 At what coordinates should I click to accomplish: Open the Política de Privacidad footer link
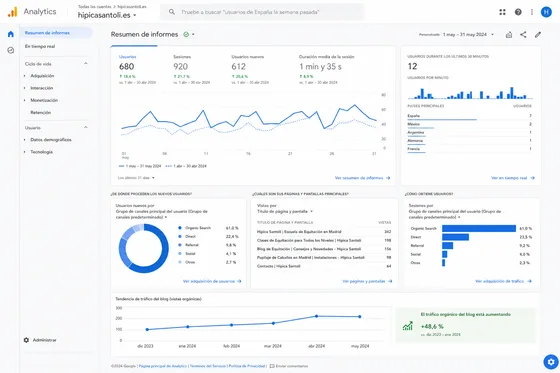(247, 366)
